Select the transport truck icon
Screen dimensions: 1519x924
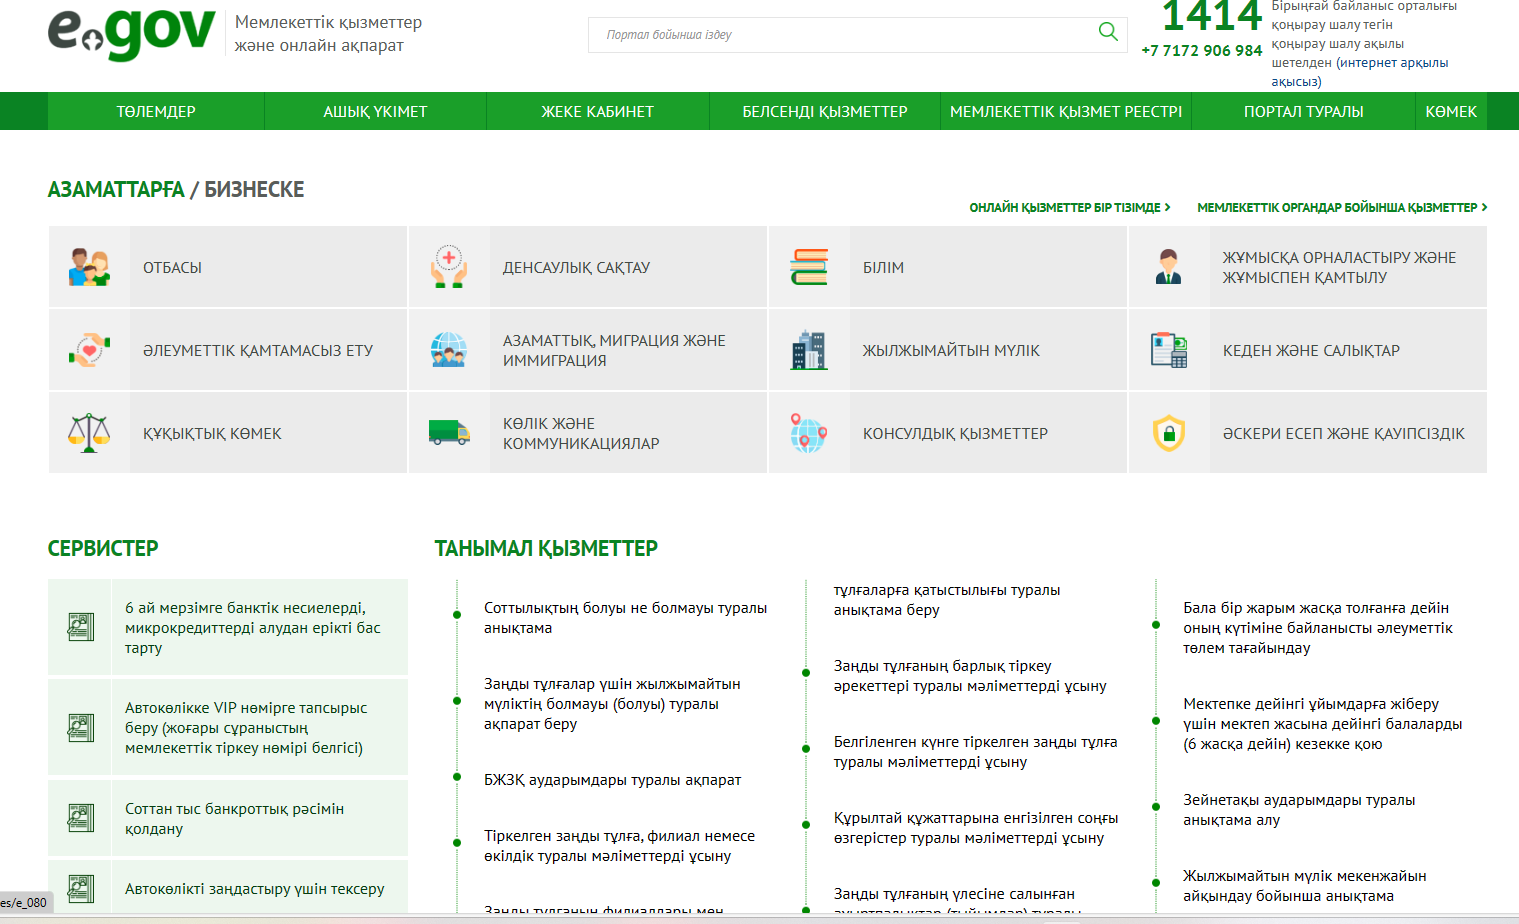pyautogui.click(x=449, y=432)
